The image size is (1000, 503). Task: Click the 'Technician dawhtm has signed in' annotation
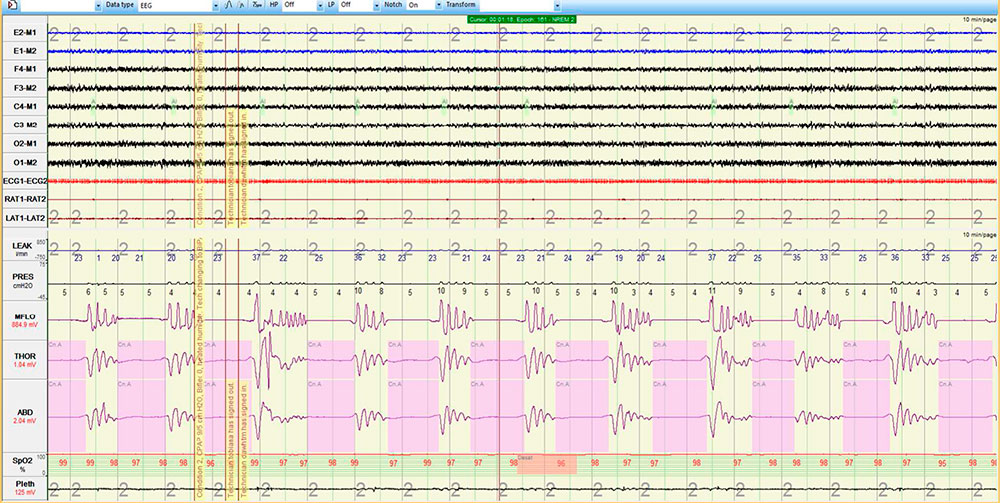(x=244, y=440)
